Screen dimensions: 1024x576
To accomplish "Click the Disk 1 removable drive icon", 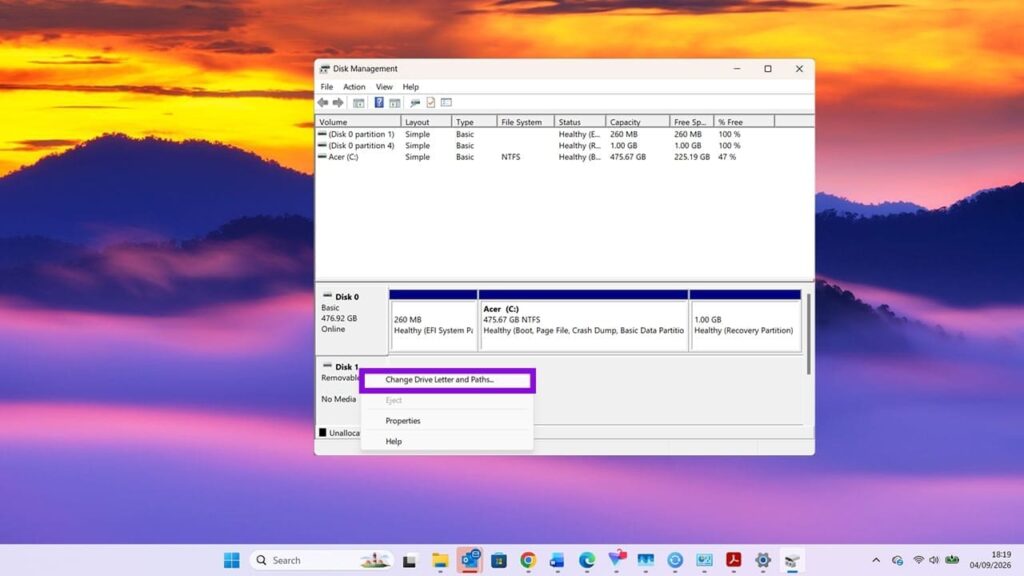I will (327, 366).
